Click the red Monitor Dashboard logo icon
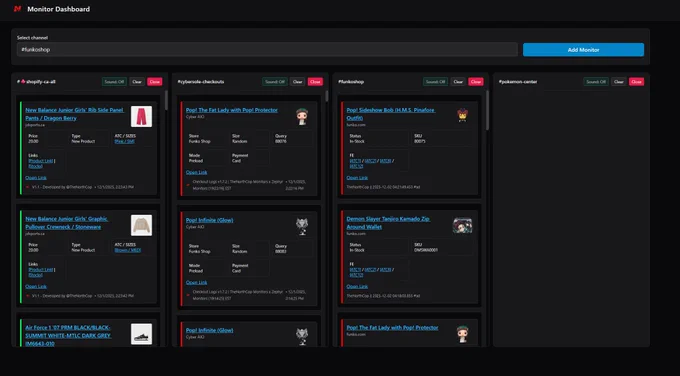 [17, 9]
